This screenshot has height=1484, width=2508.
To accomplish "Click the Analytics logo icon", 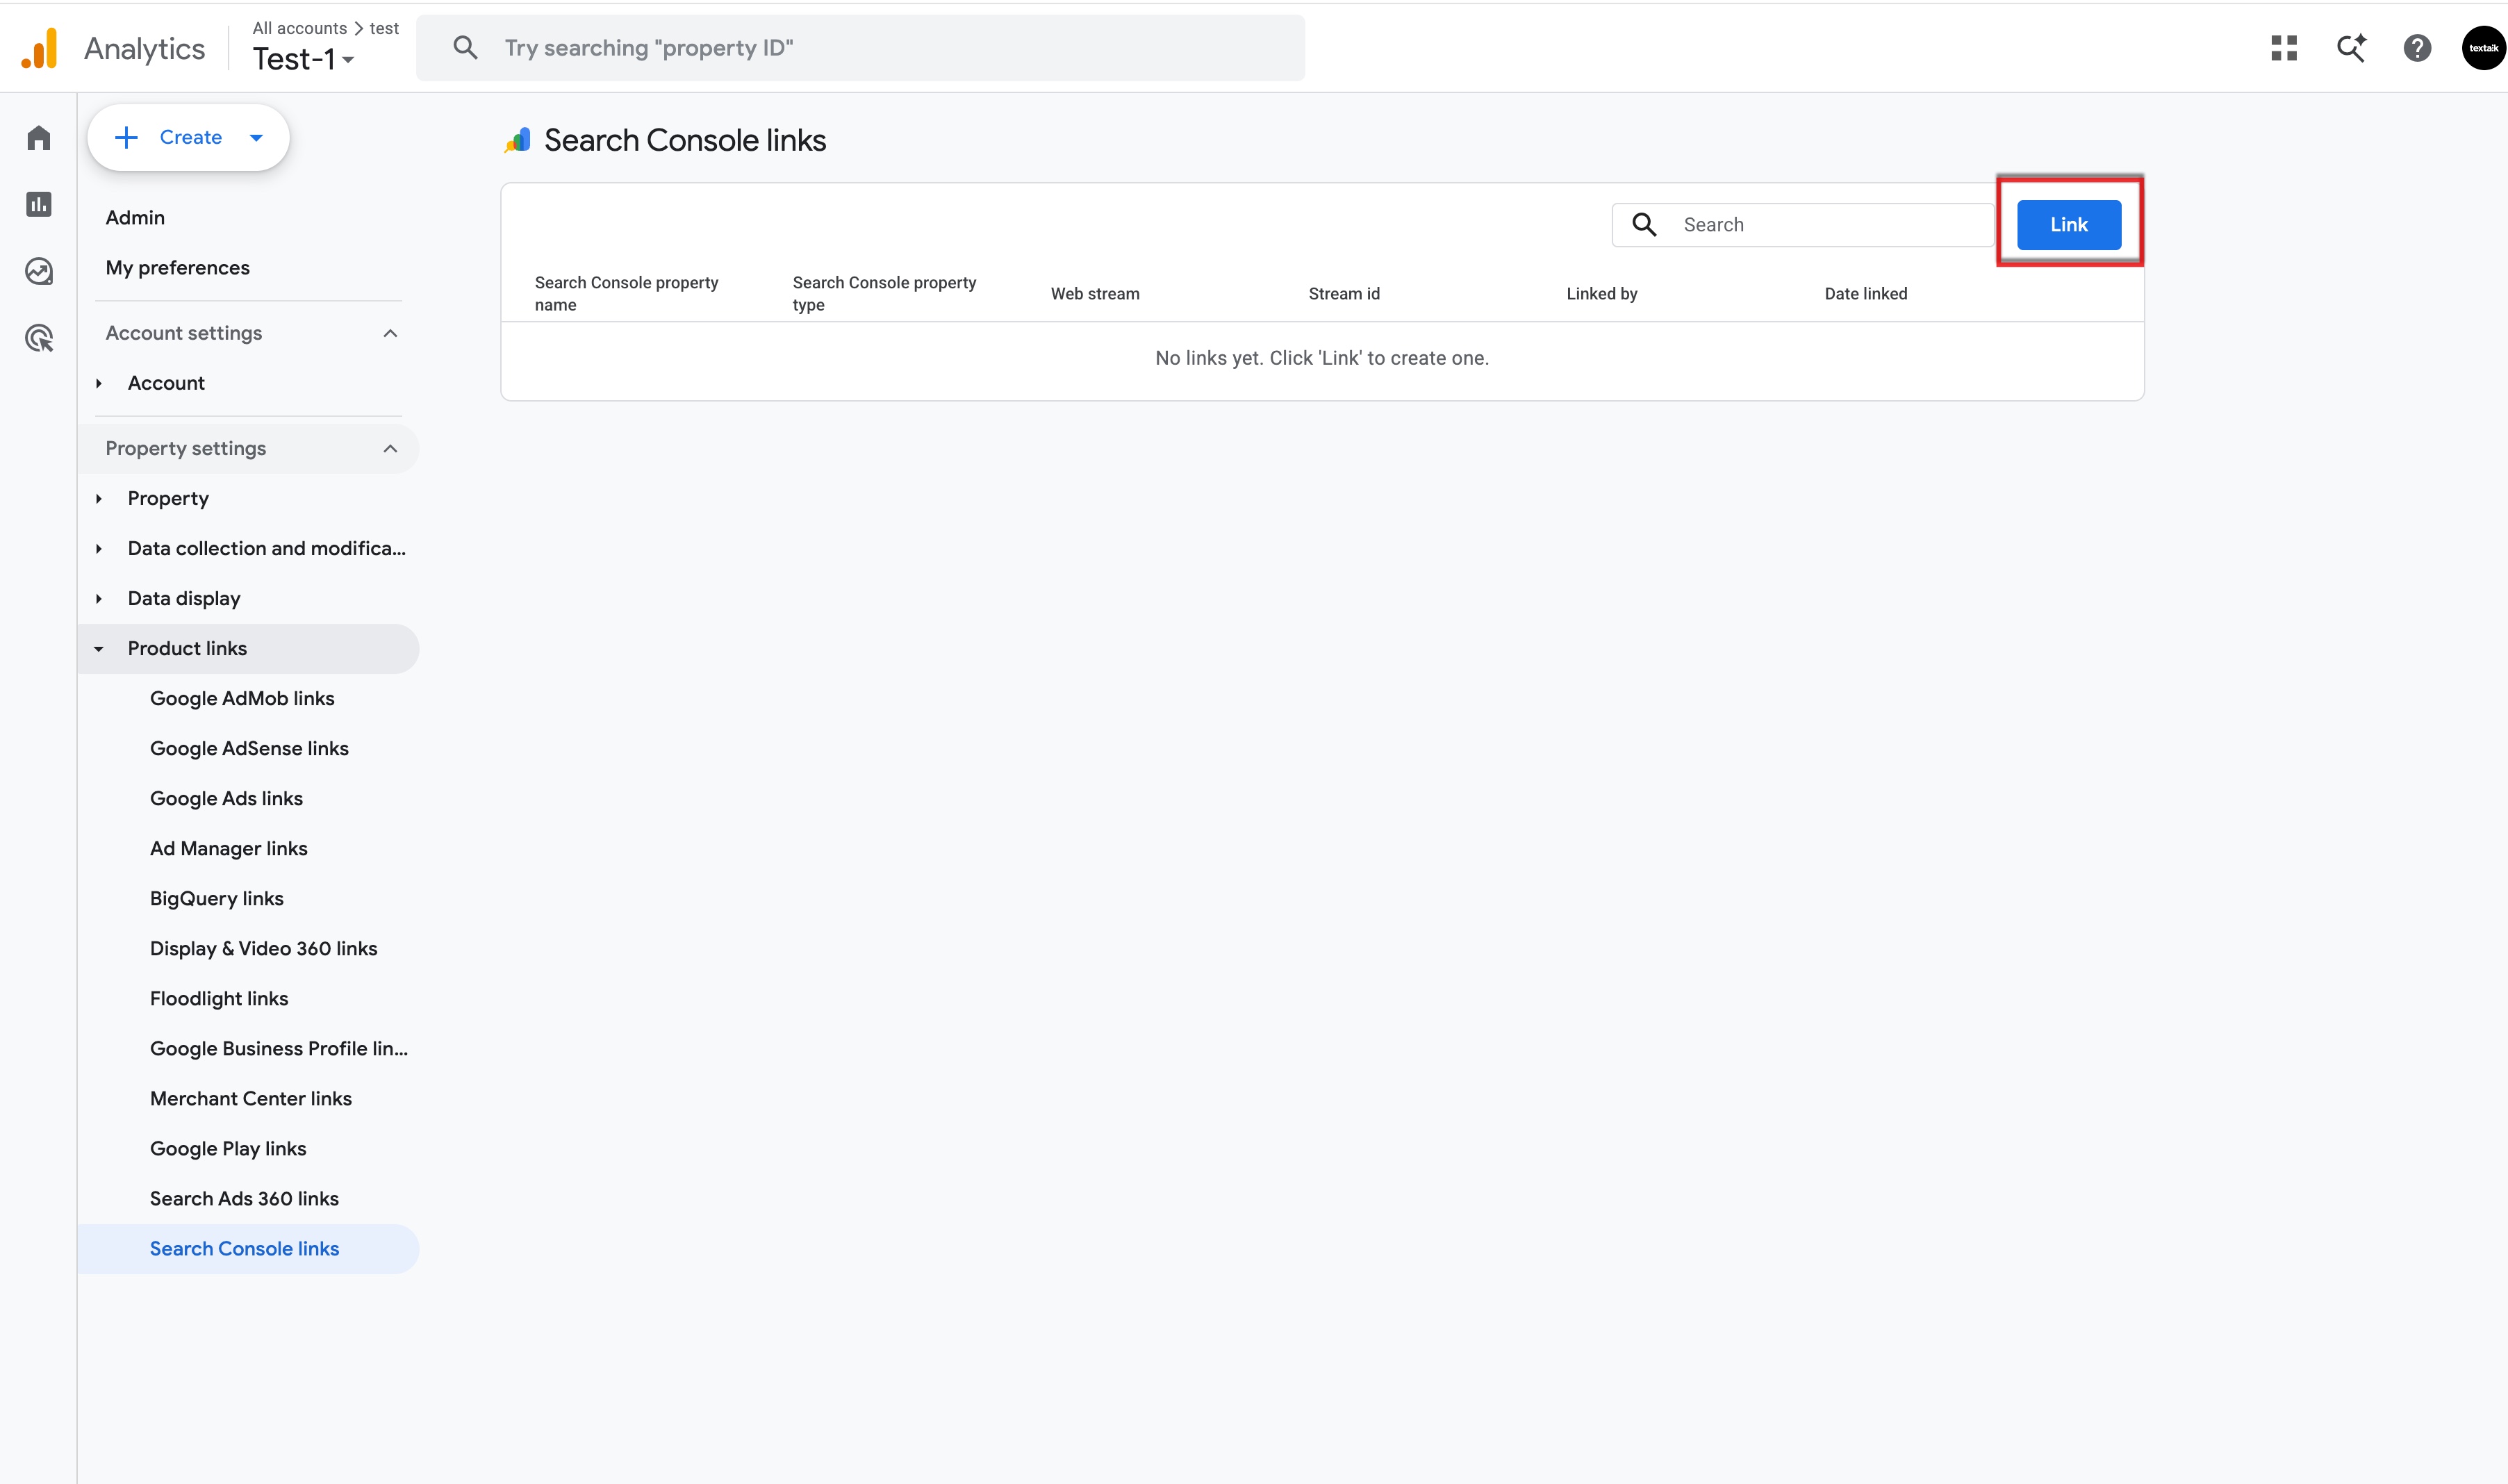I will point(40,48).
